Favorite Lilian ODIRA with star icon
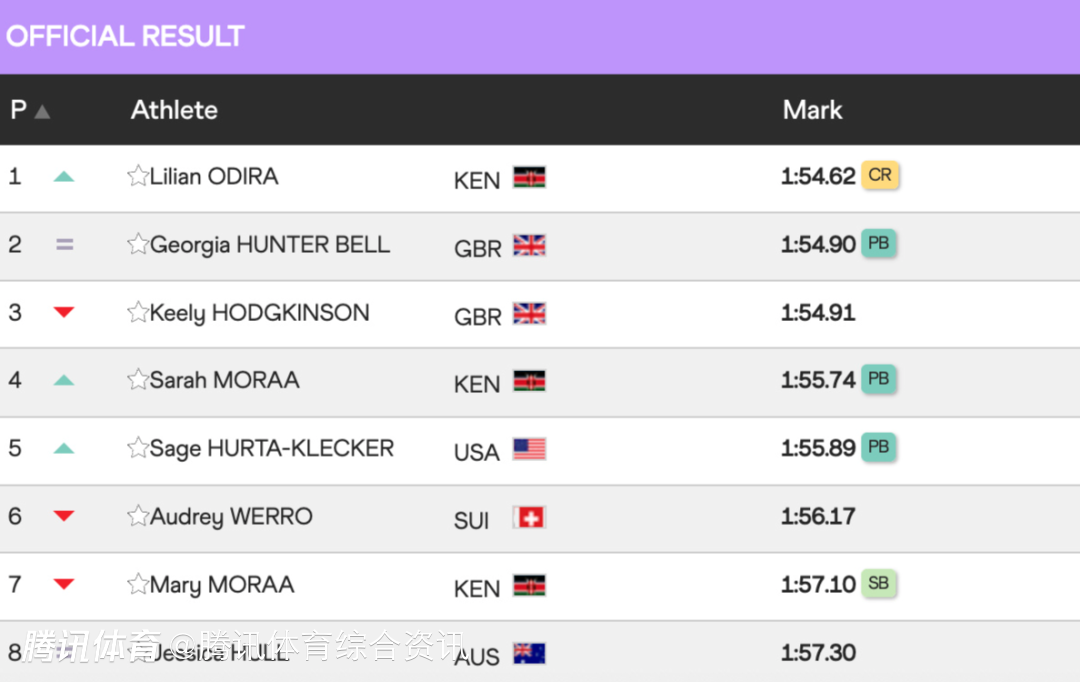Screen dimensions: 1080x682 pyautogui.click(x=138, y=176)
